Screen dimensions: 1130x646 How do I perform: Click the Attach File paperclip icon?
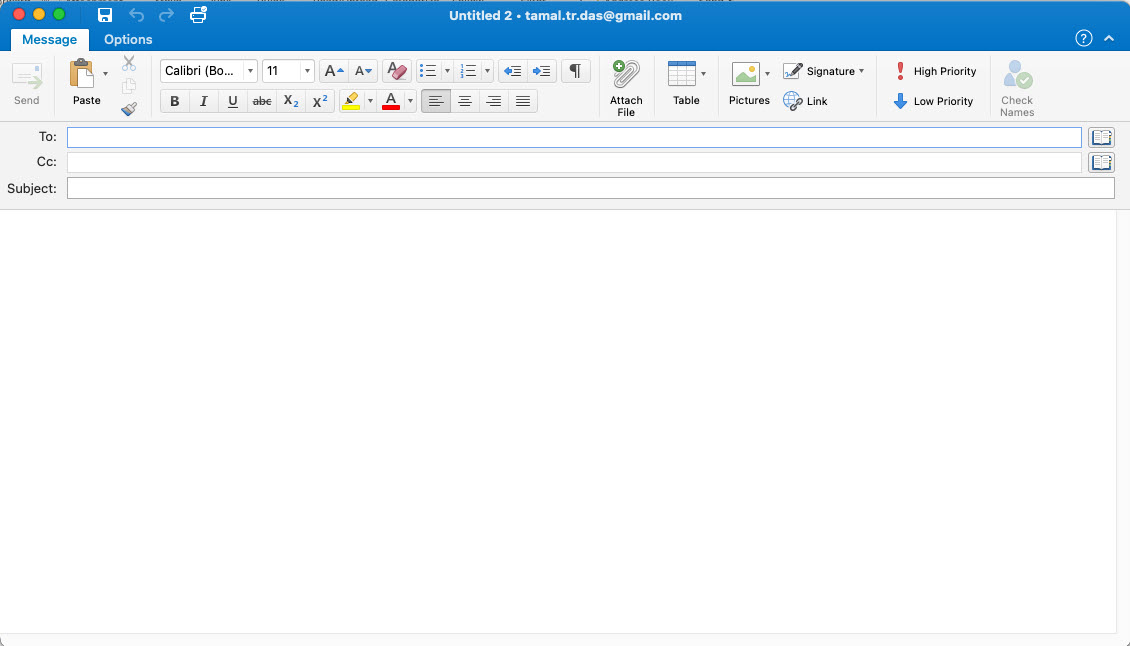tap(626, 78)
